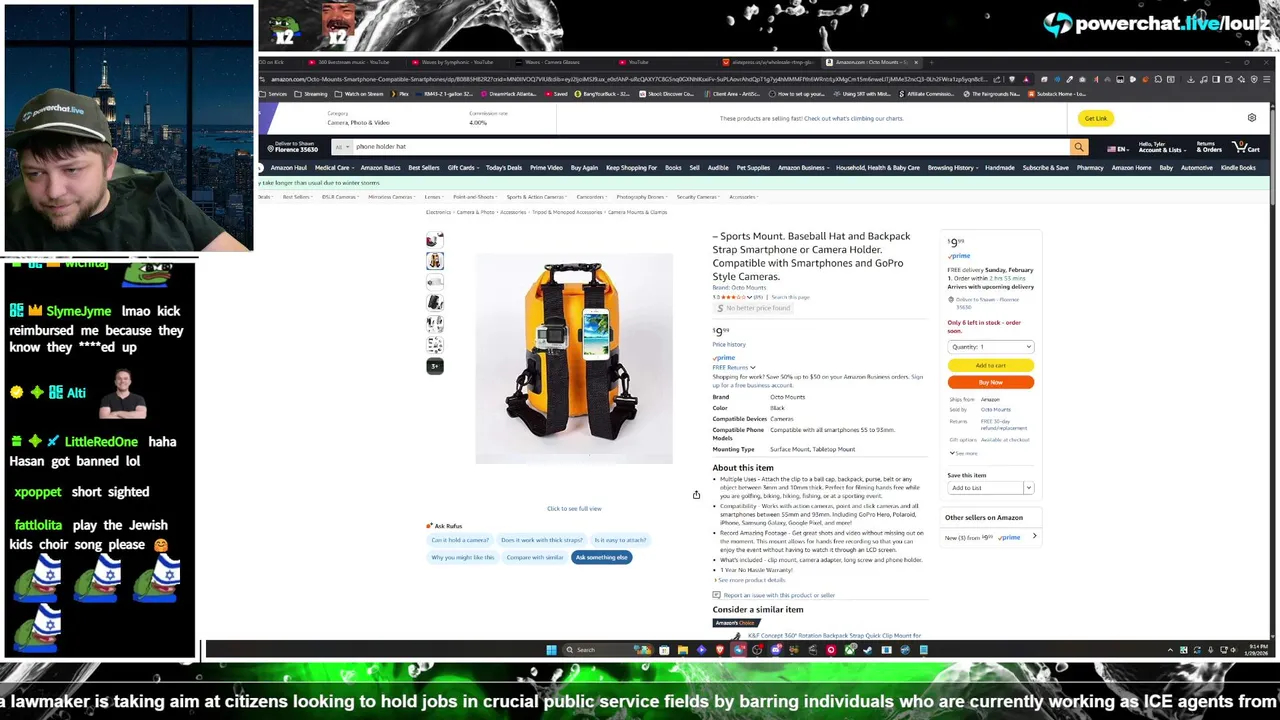Open the shopping cart icon
This screenshot has width=1280, height=720.
[1246, 147]
